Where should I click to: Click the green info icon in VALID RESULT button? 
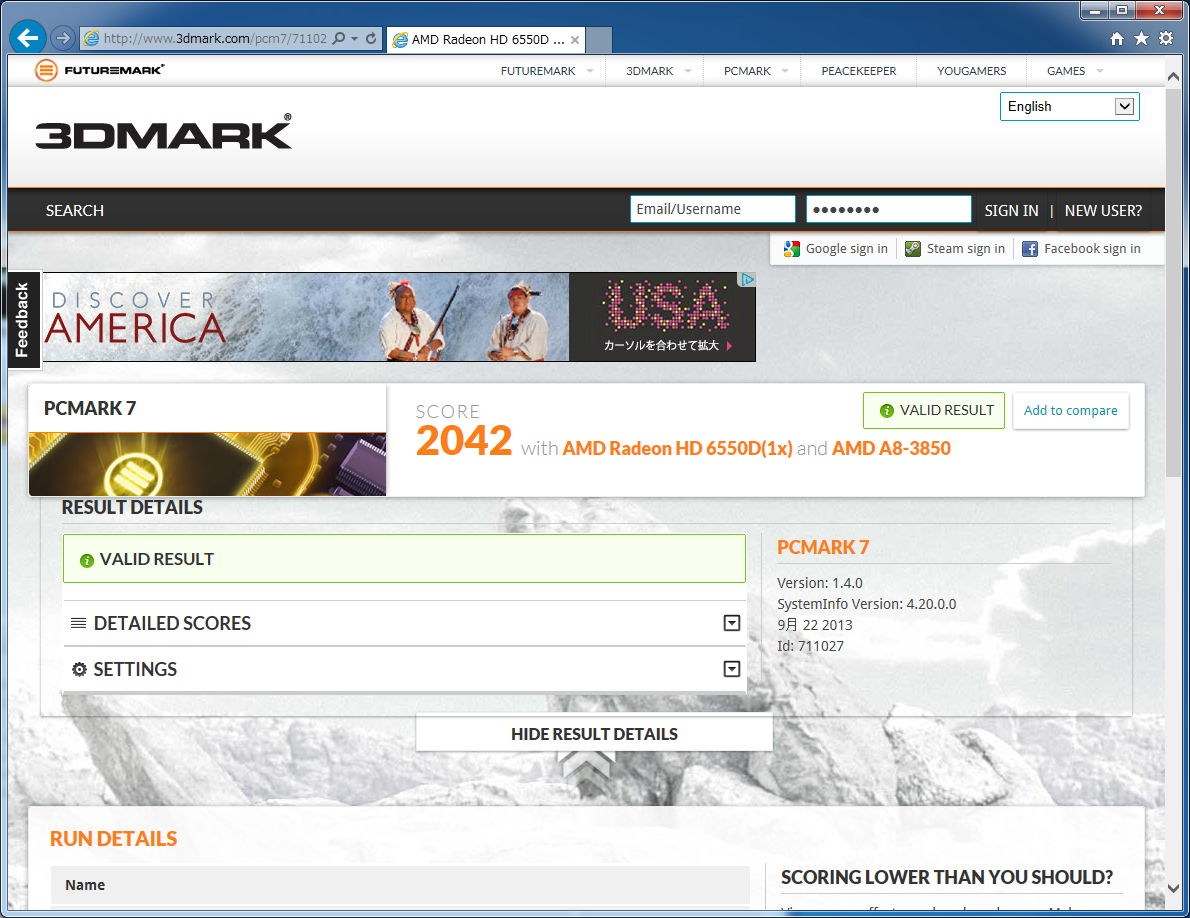[x=886, y=410]
